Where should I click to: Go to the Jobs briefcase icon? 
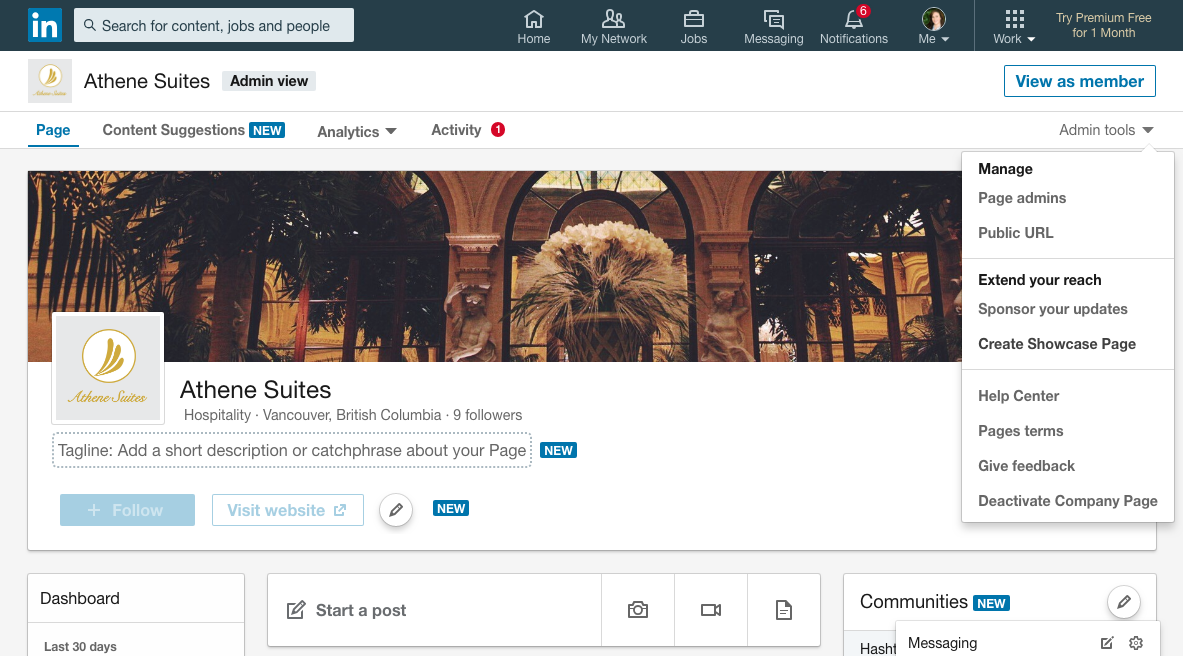pyautogui.click(x=693, y=26)
